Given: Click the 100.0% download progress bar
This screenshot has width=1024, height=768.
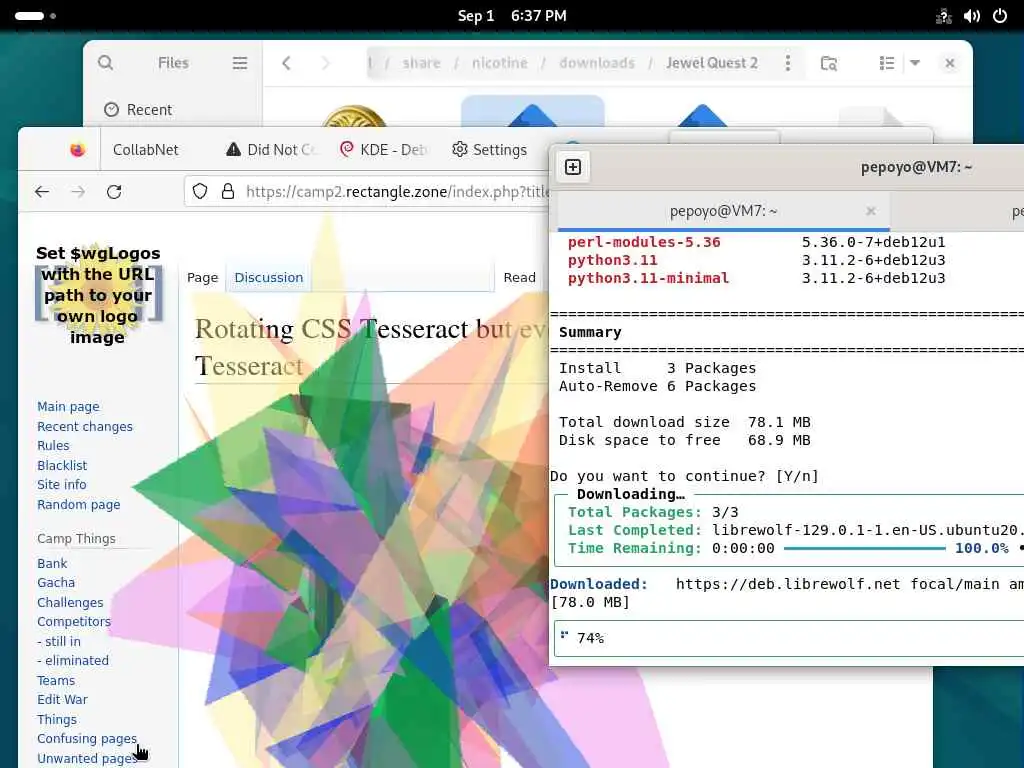Looking at the screenshot, I should pyautogui.click(x=865, y=549).
